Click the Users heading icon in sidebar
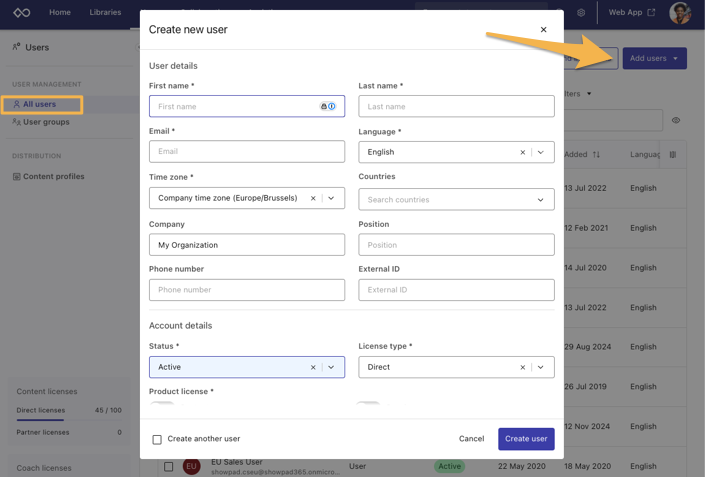 (17, 47)
